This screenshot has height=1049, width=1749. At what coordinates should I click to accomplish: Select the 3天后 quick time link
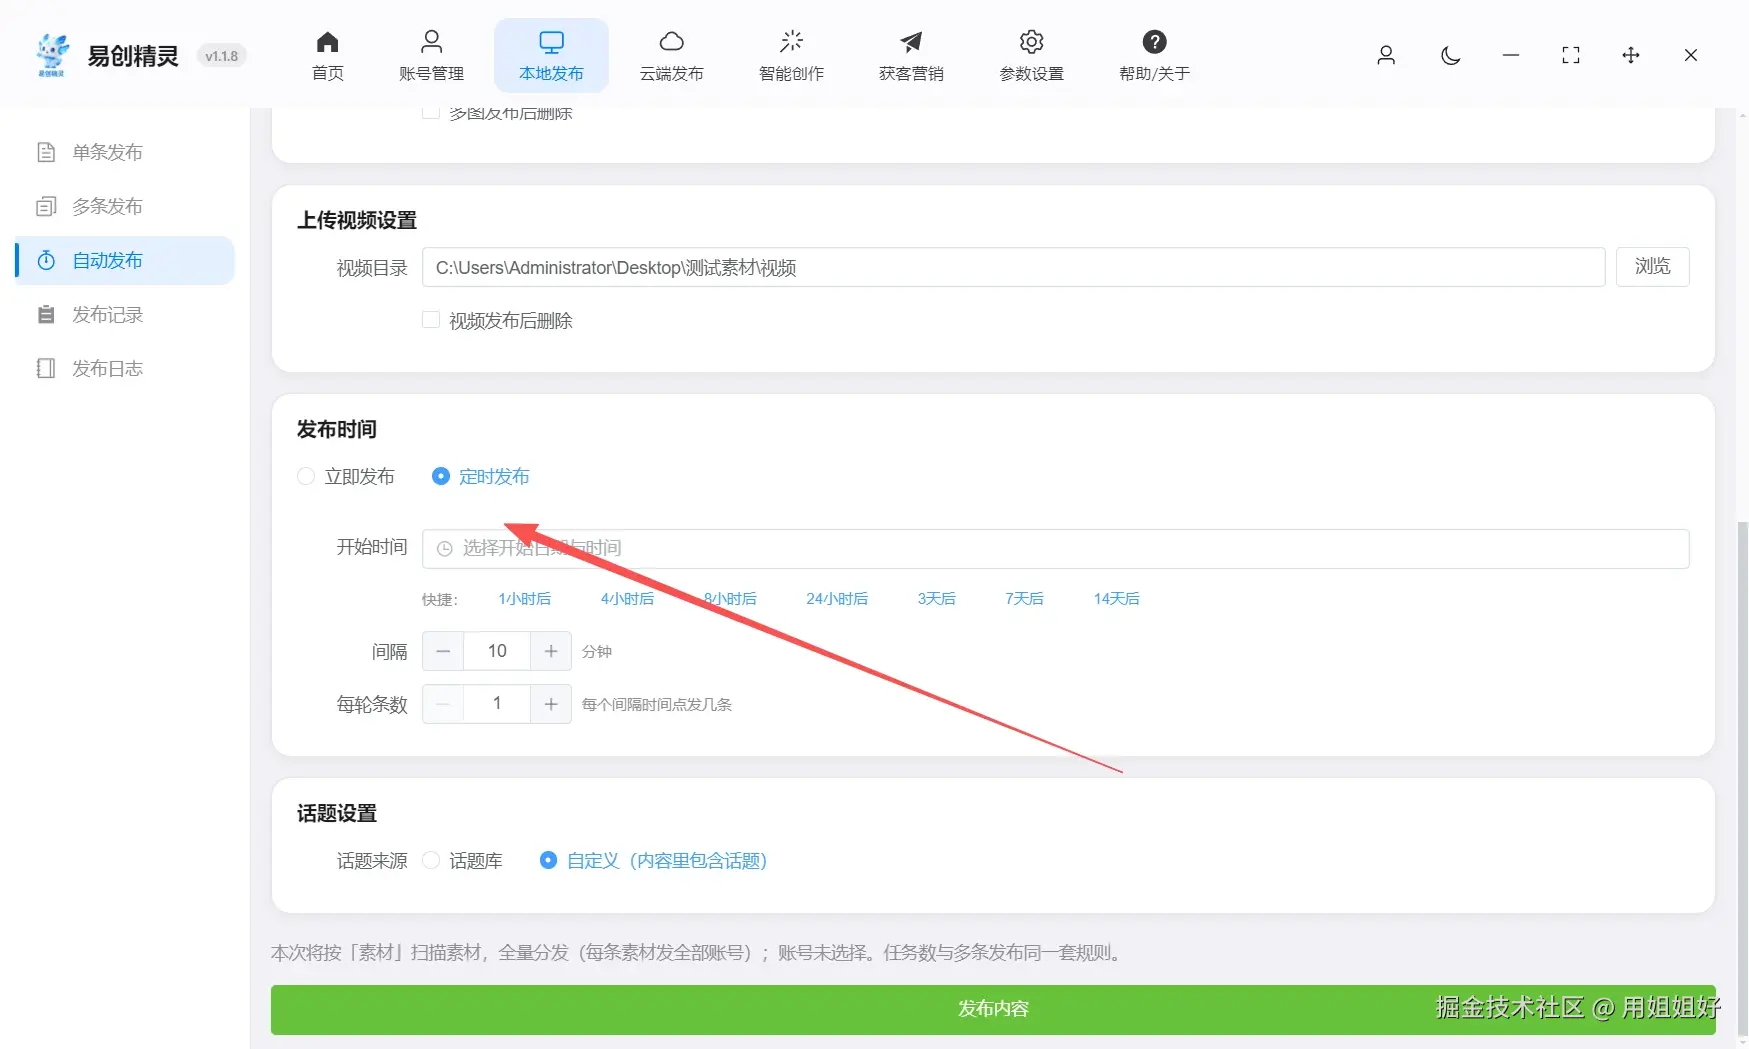click(x=935, y=598)
